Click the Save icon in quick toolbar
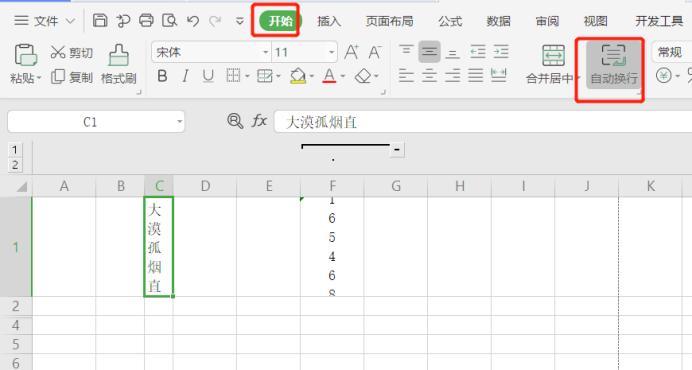Image resolution: width=692 pixels, height=370 pixels. click(100, 20)
